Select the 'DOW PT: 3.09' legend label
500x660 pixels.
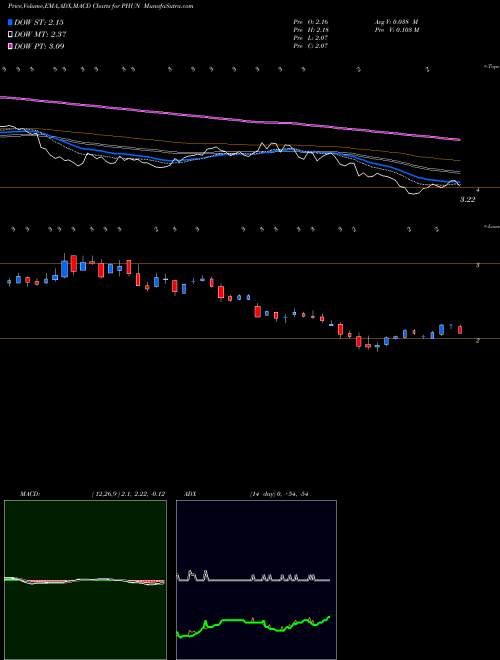point(39,46)
